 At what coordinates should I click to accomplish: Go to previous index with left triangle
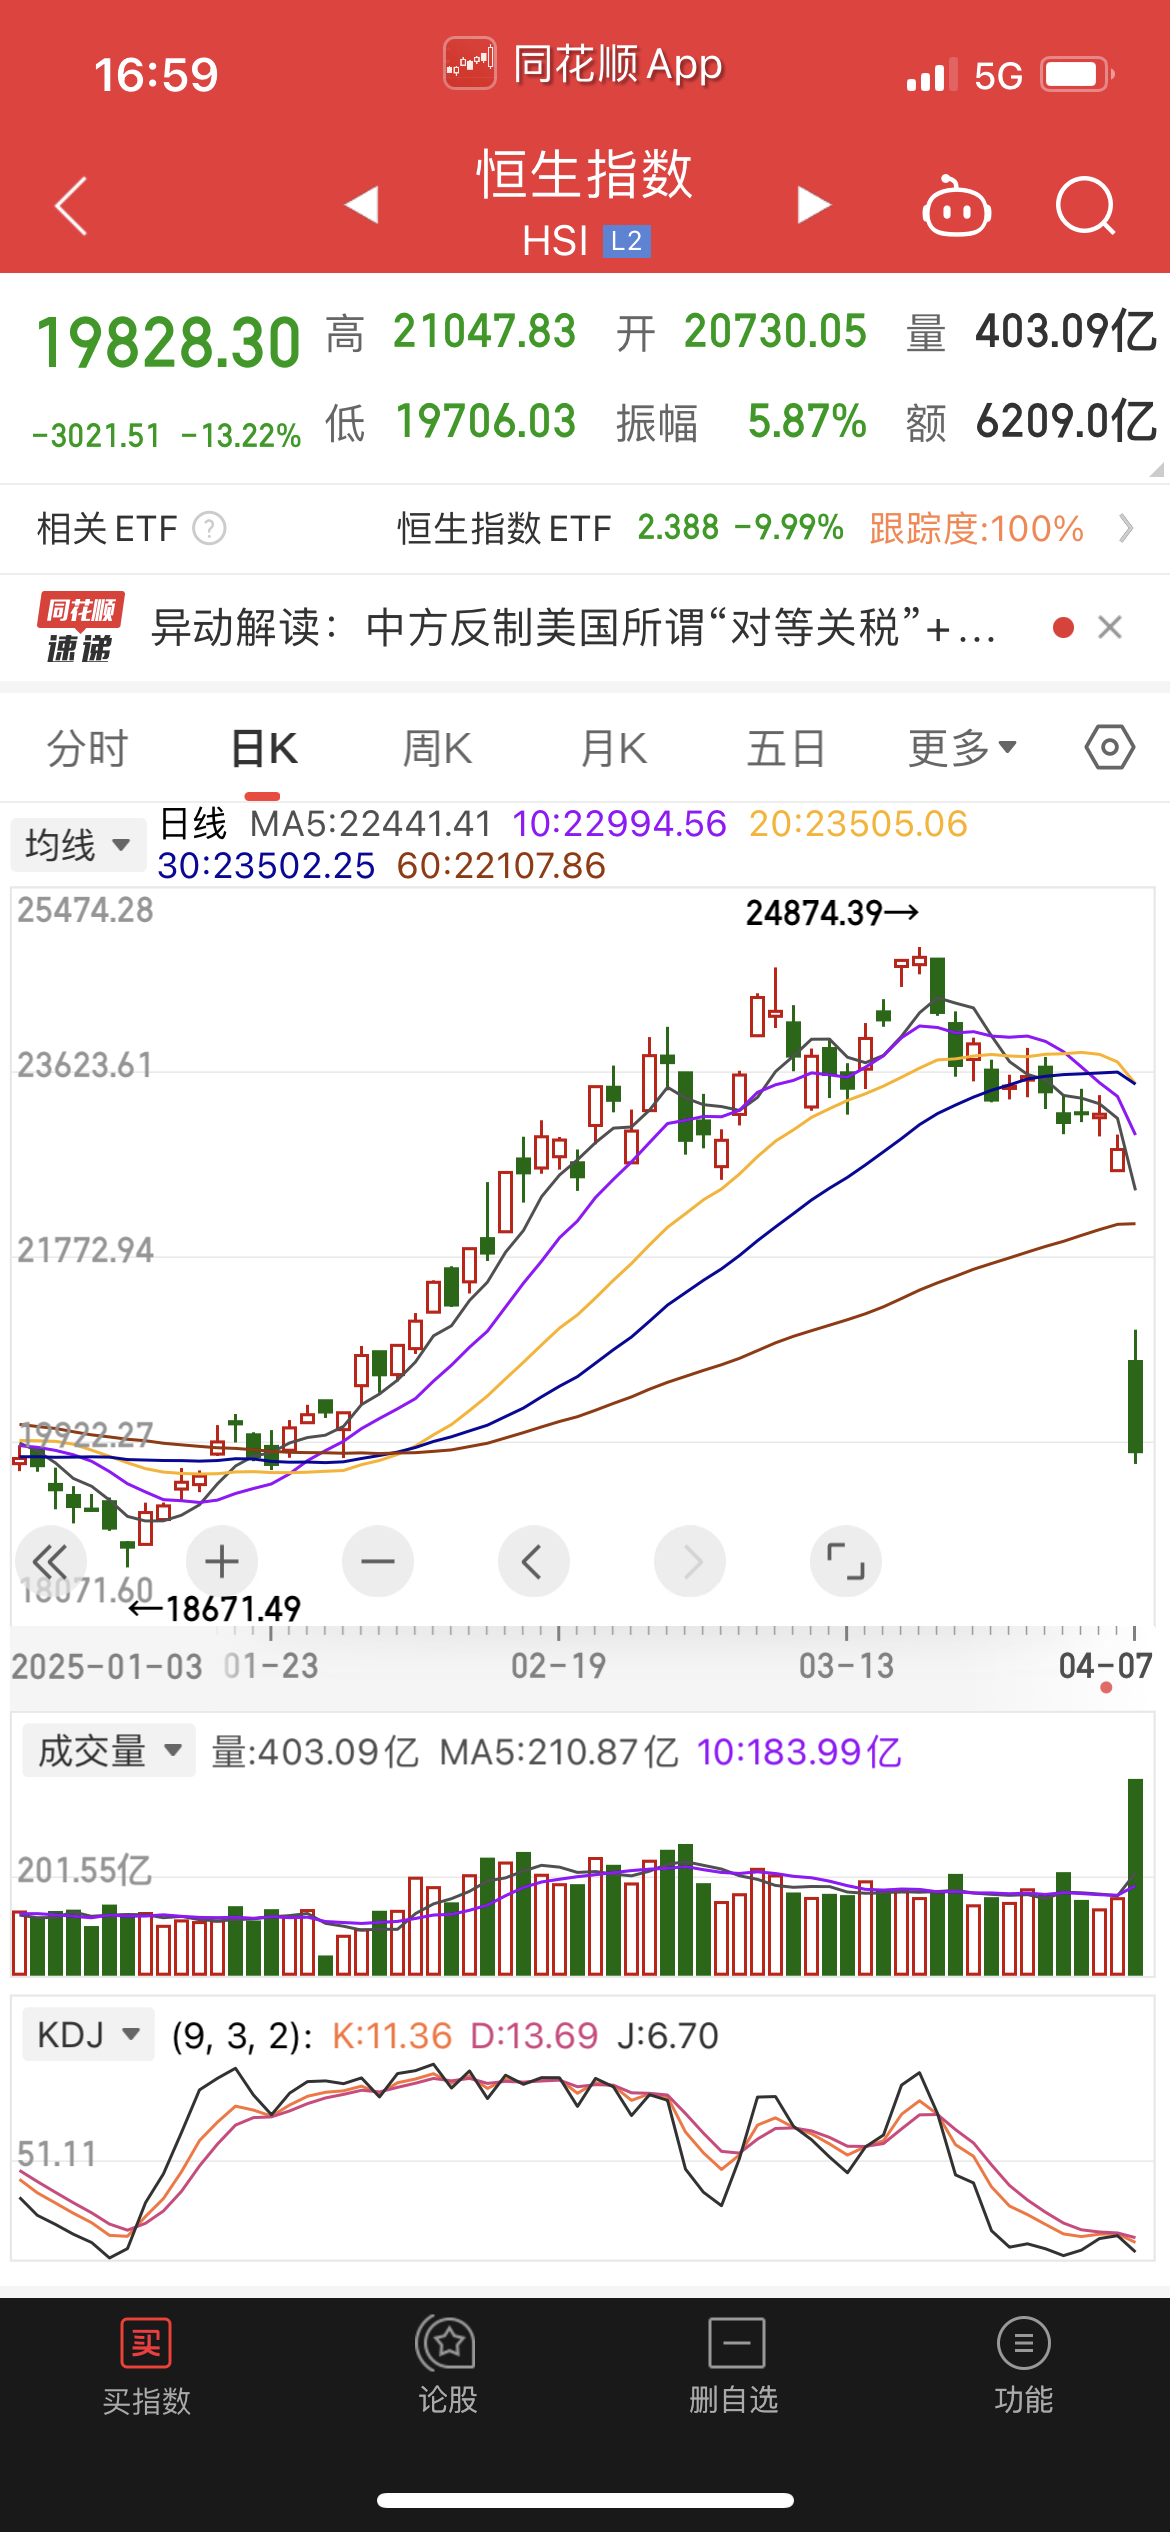[x=362, y=205]
